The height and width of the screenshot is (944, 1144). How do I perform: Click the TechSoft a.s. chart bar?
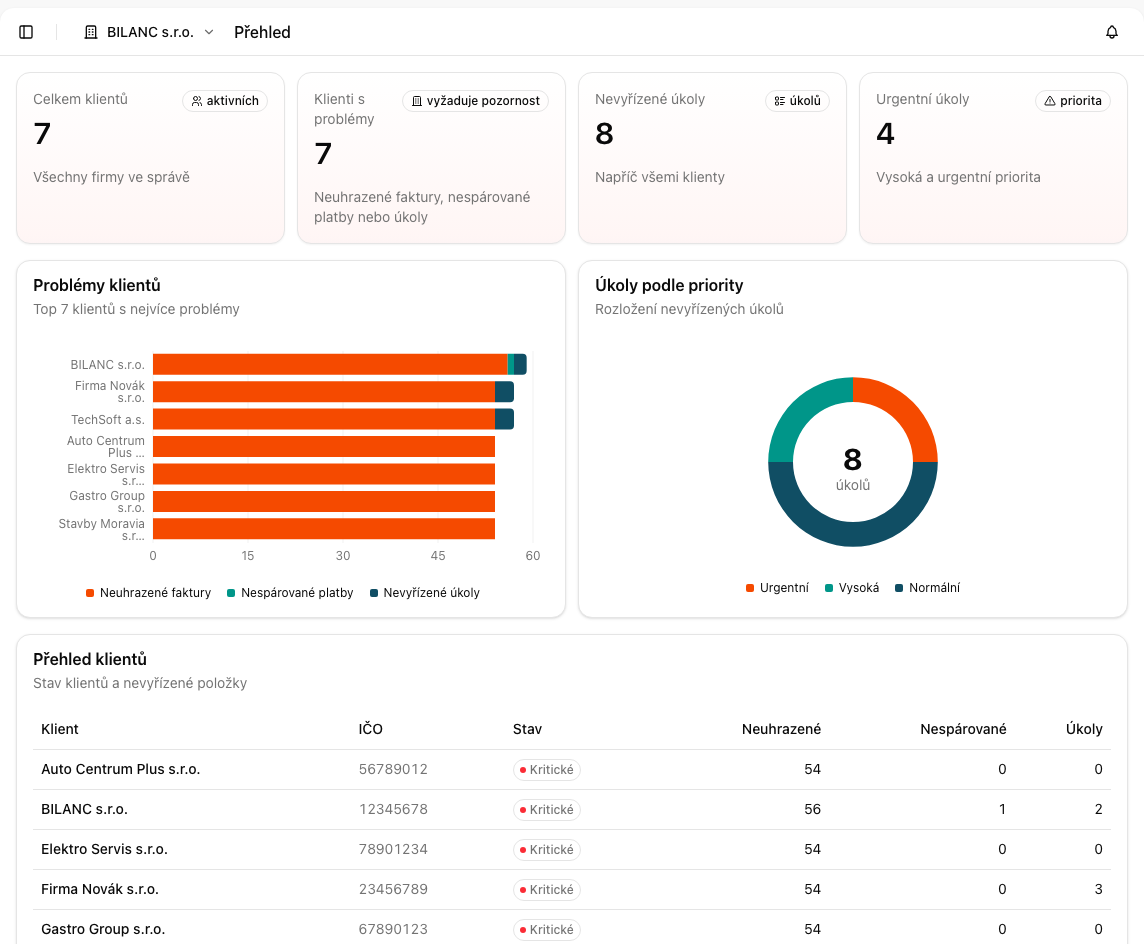[333, 419]
